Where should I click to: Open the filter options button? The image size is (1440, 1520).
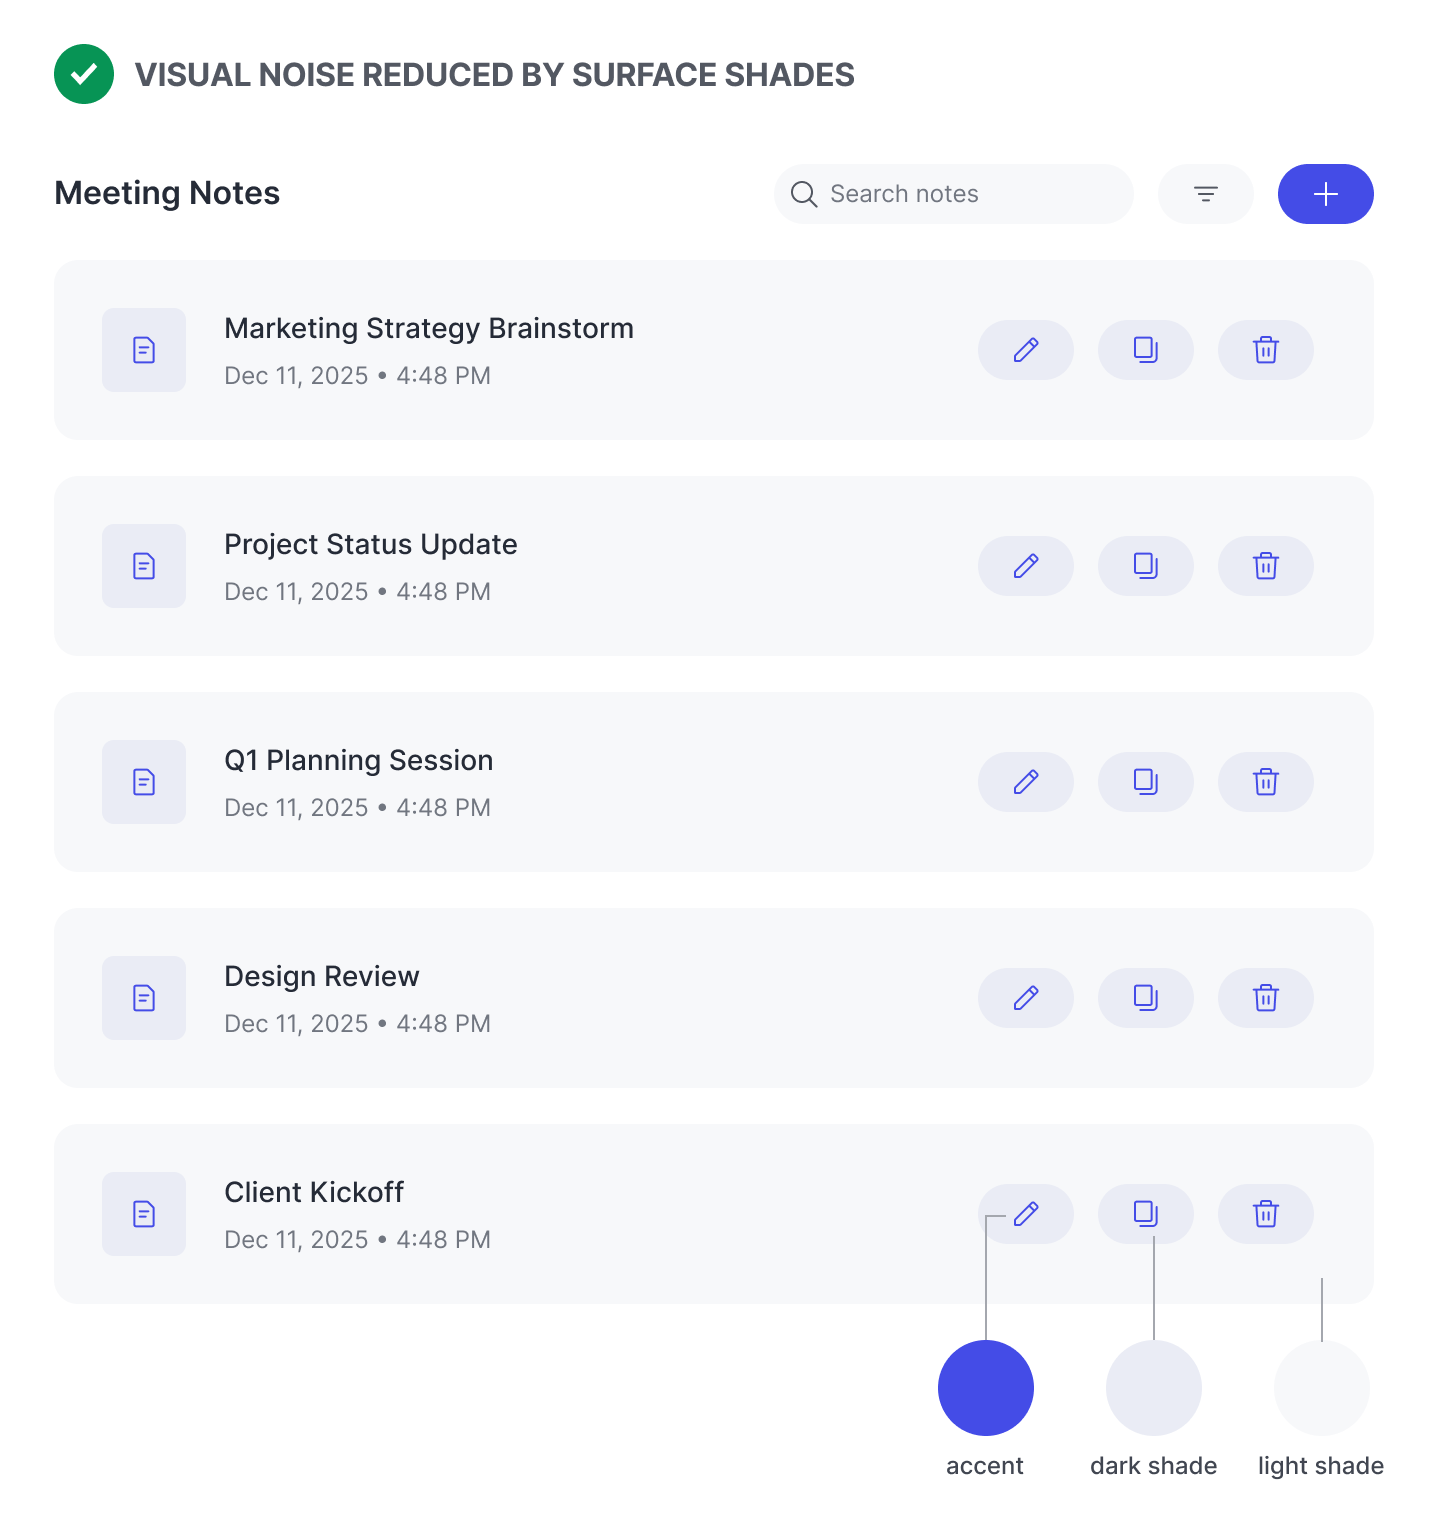(x=1205, y=194)
